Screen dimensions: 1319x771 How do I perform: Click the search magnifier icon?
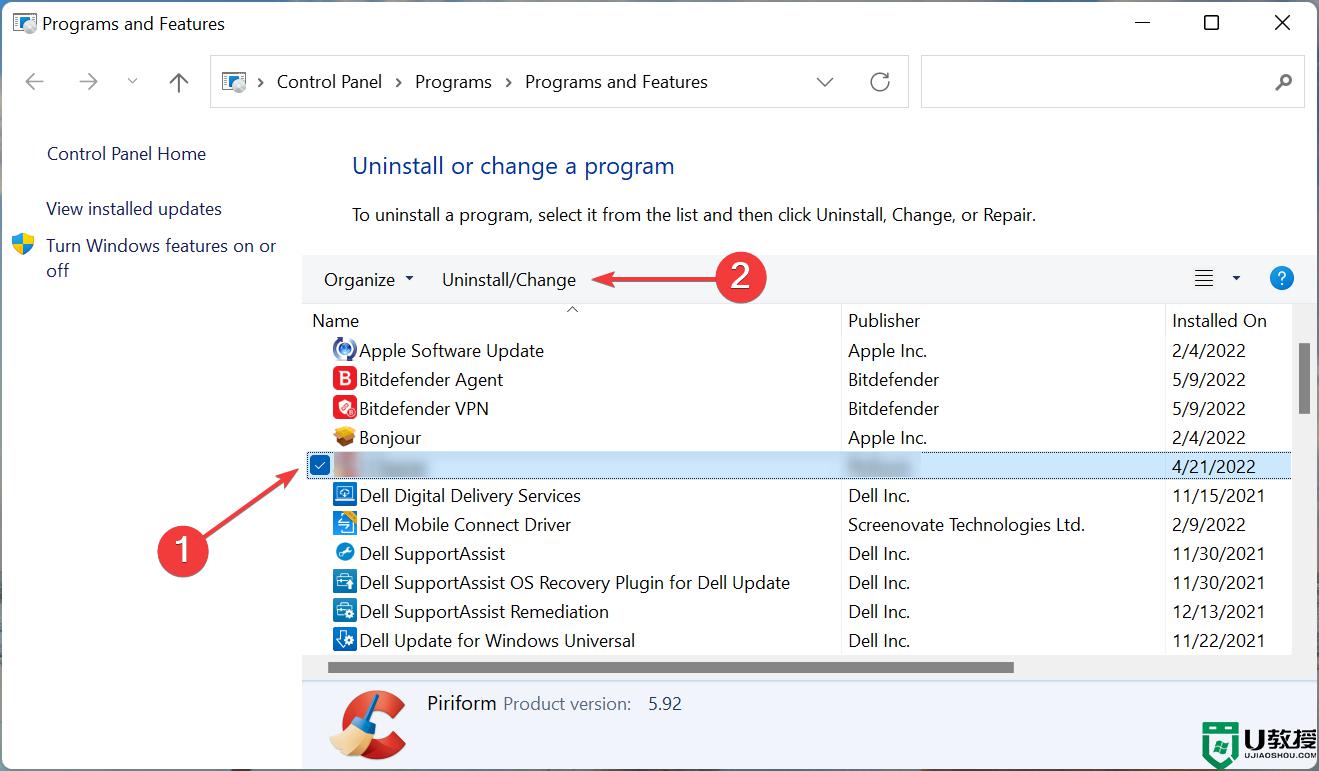point(1284,83)
